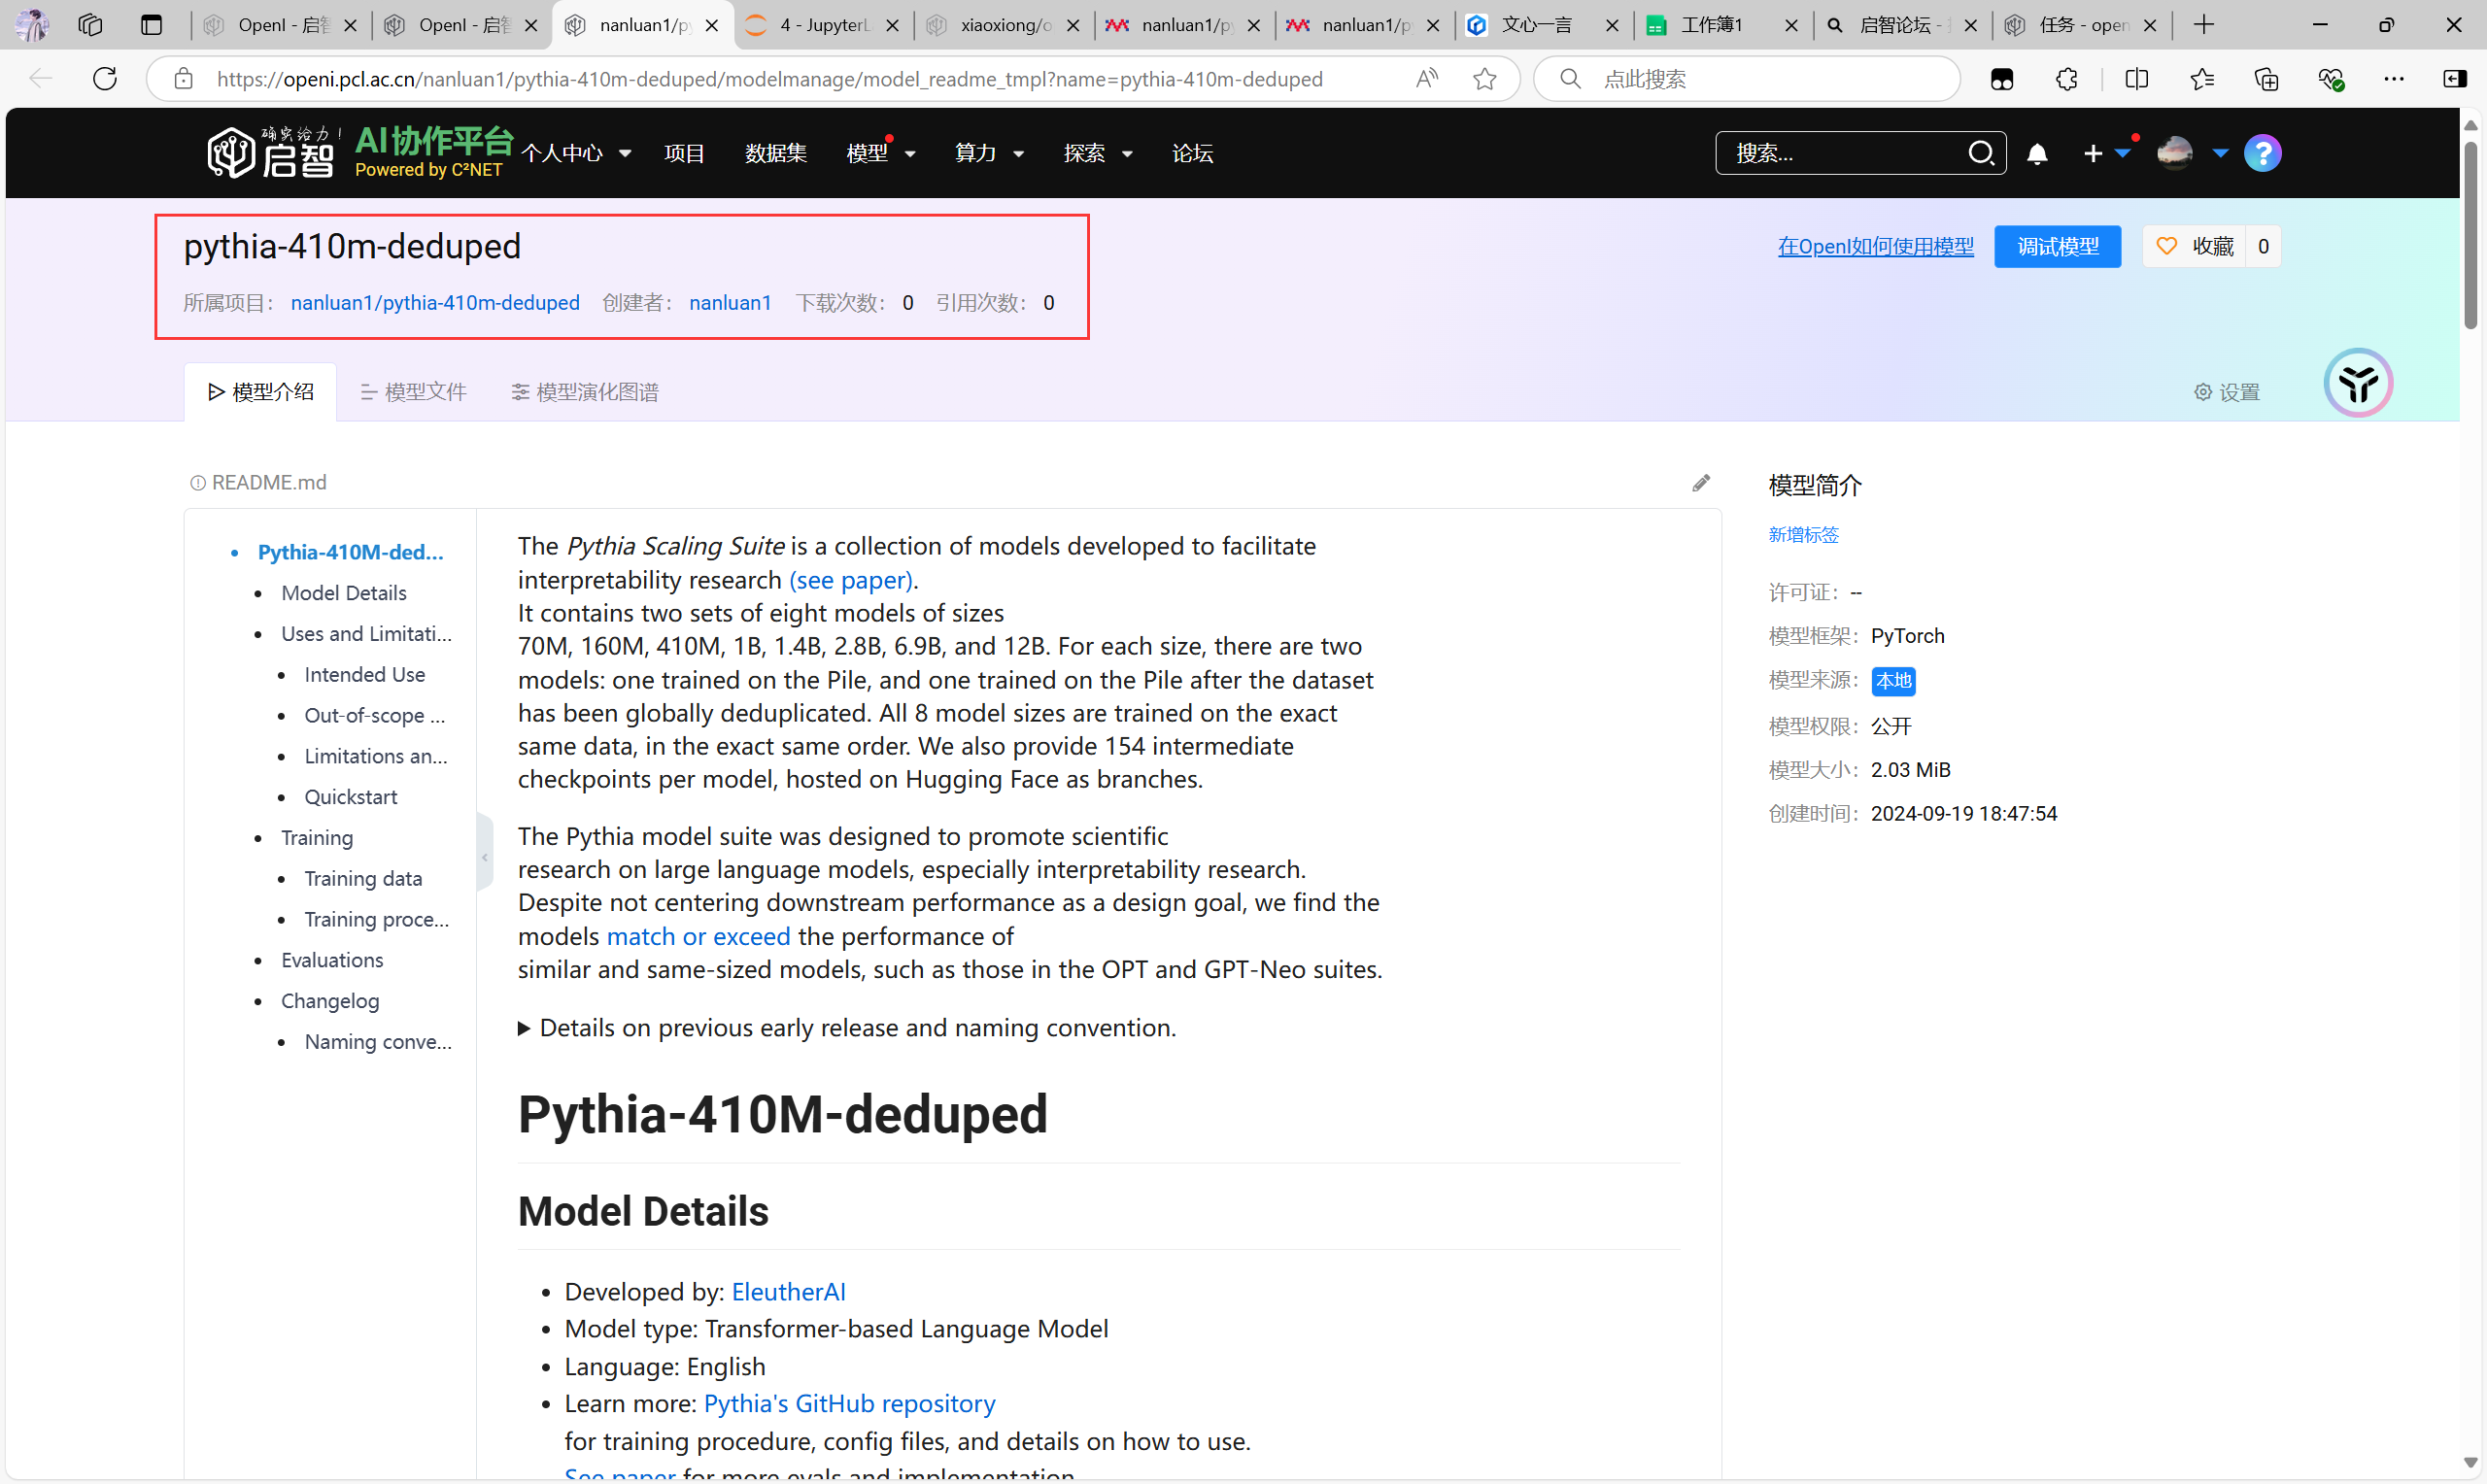Switch to the 工作簿1 browser tab

[x=1723, y=25]
